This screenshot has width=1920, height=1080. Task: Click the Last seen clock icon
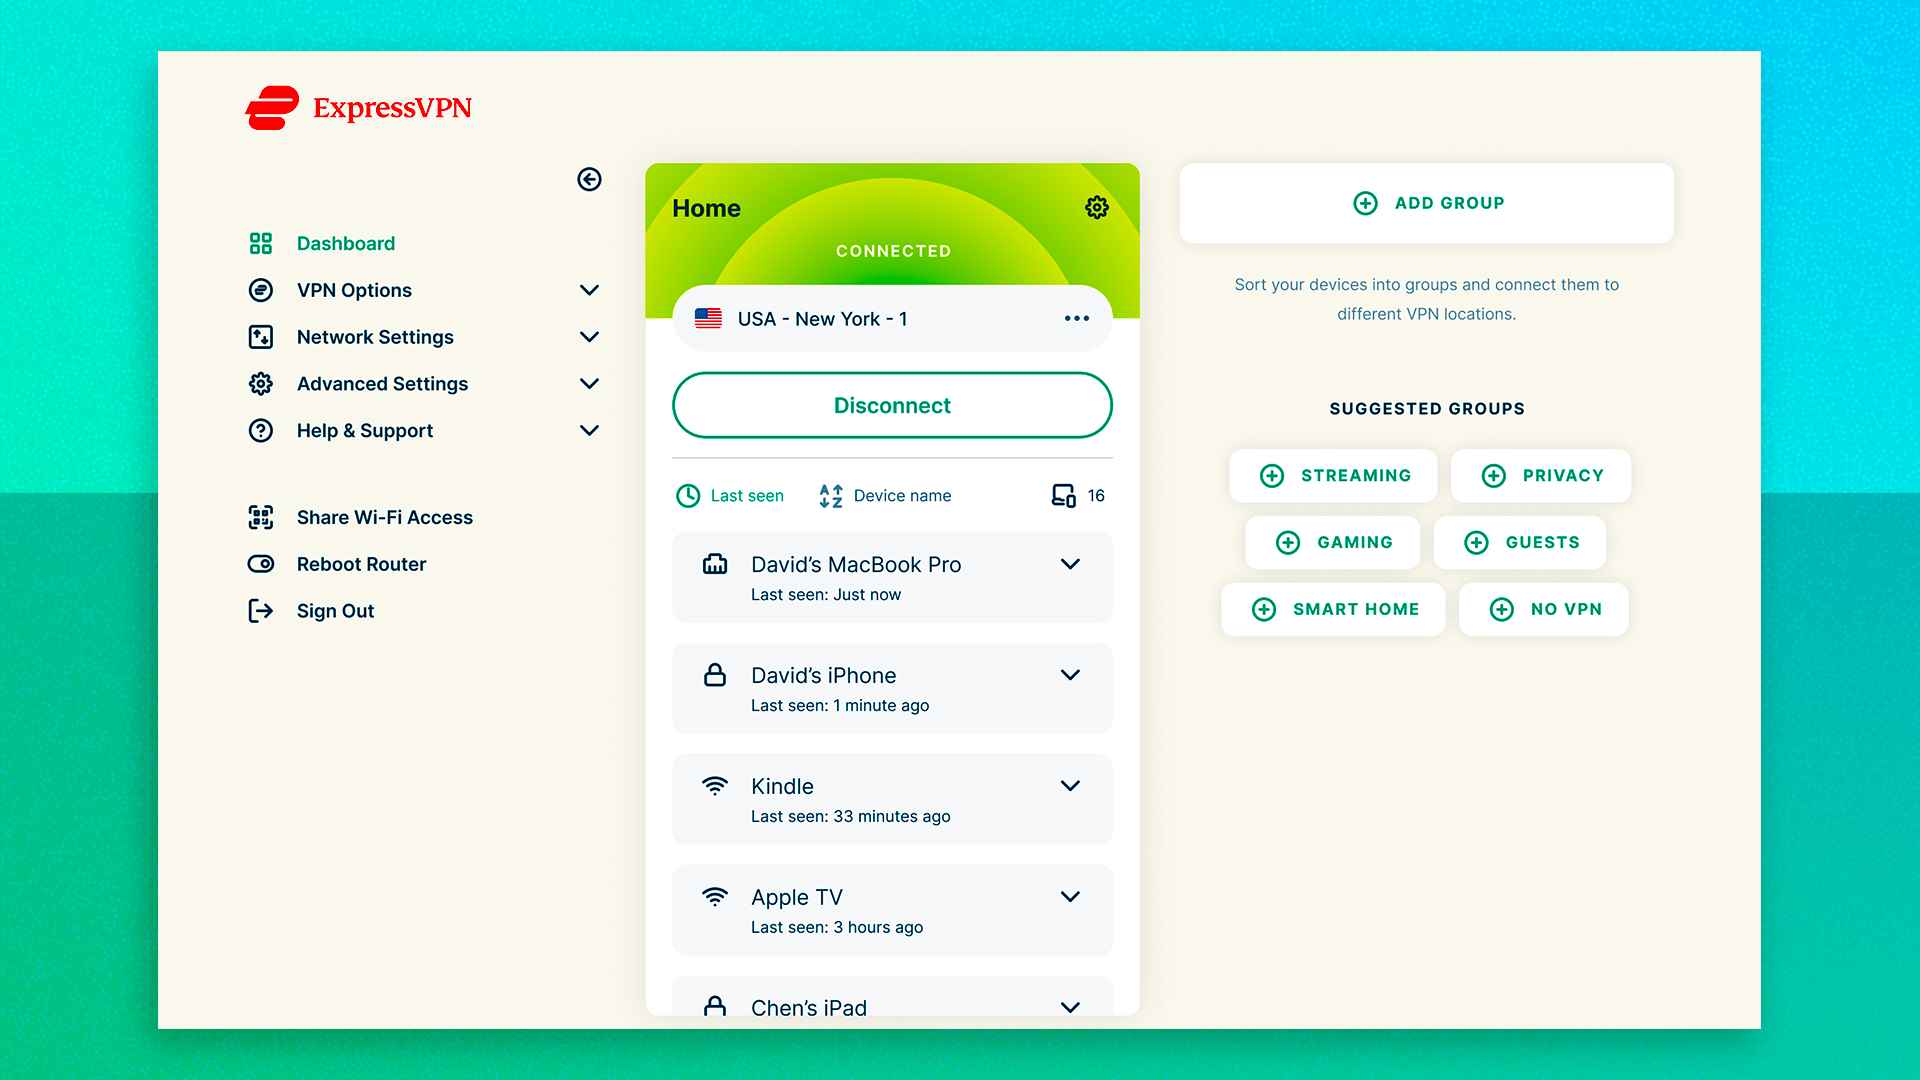click(x=688, y=496)
